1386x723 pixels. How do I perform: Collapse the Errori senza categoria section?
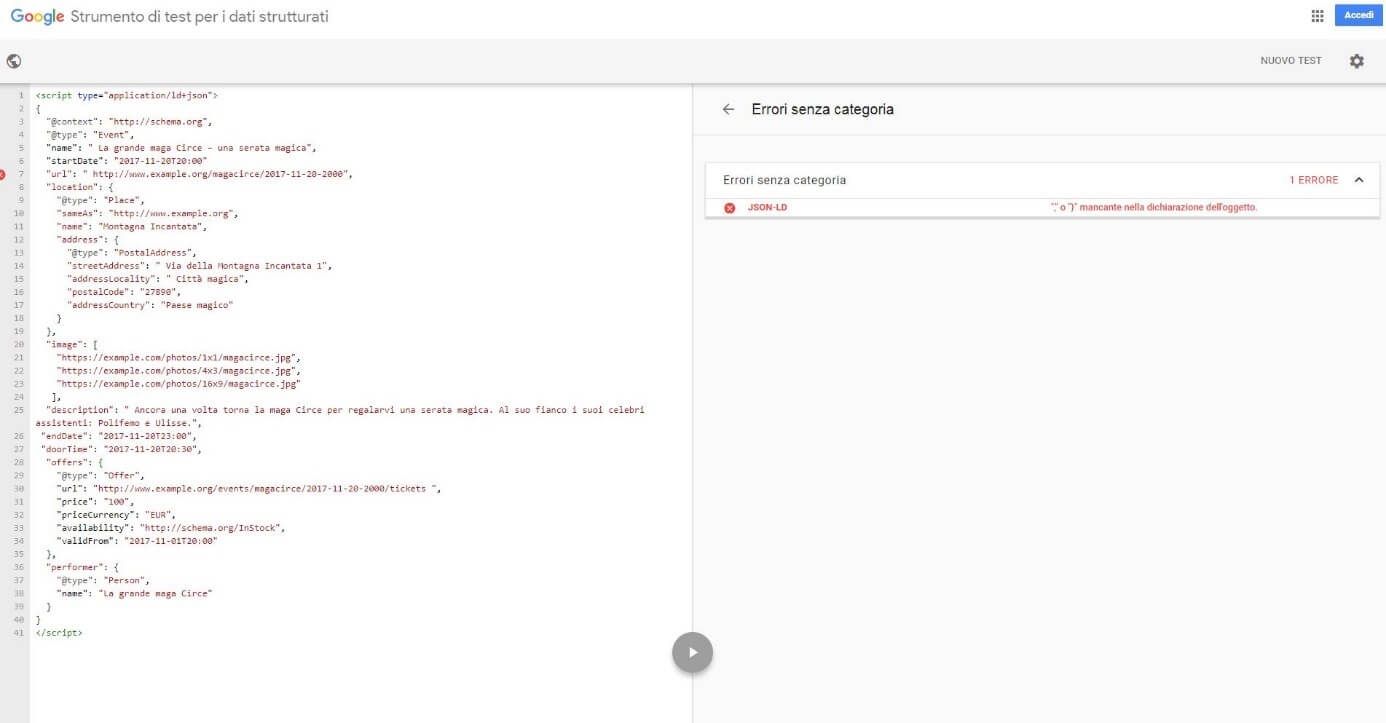1359,180
